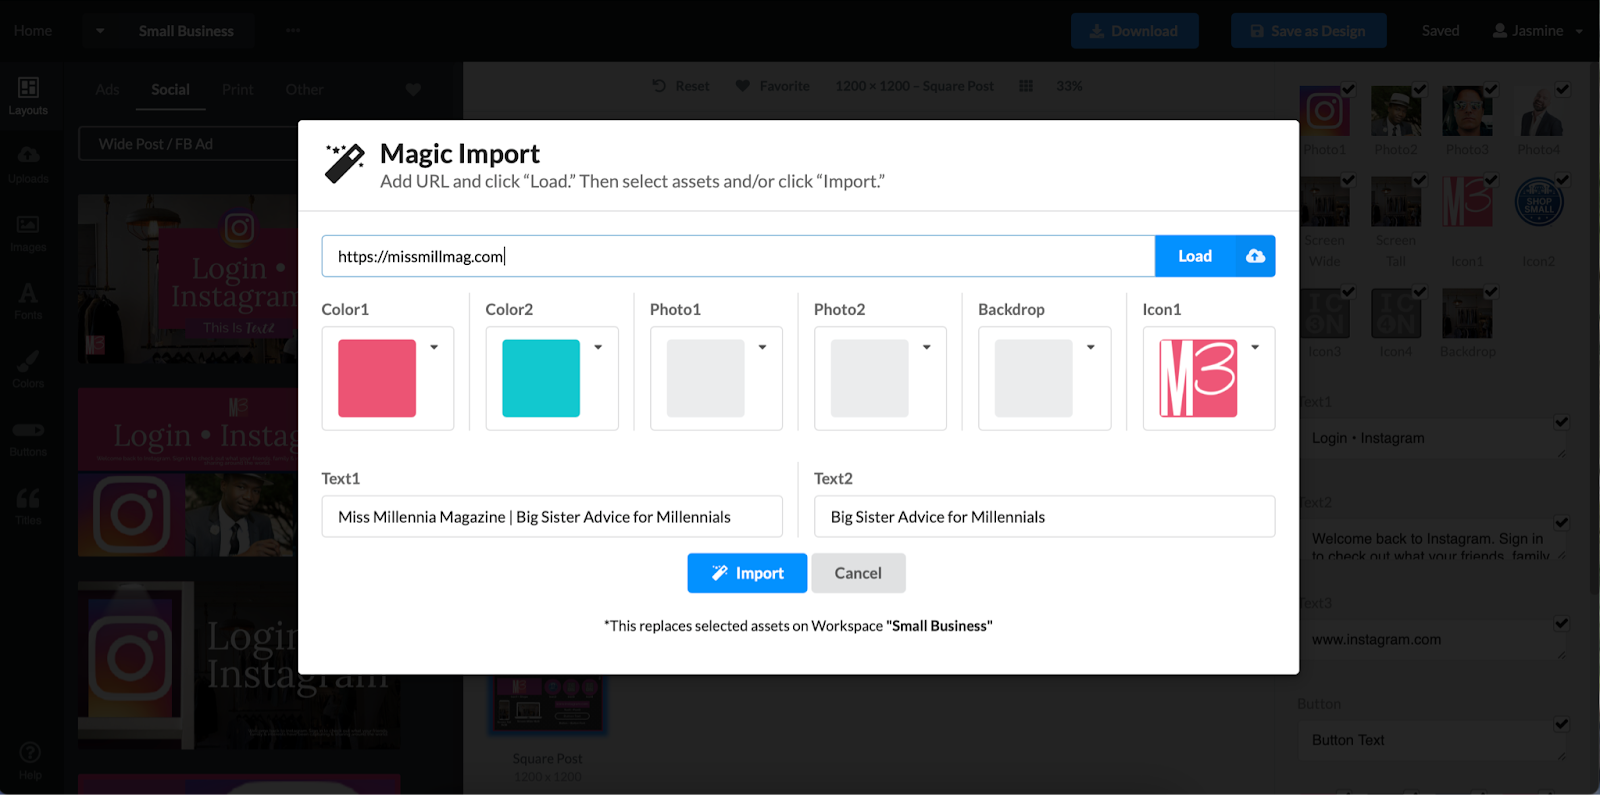Select the pink Color1 swatch
Viewport: 1600px width, 795px height.
tap(377, 378)
